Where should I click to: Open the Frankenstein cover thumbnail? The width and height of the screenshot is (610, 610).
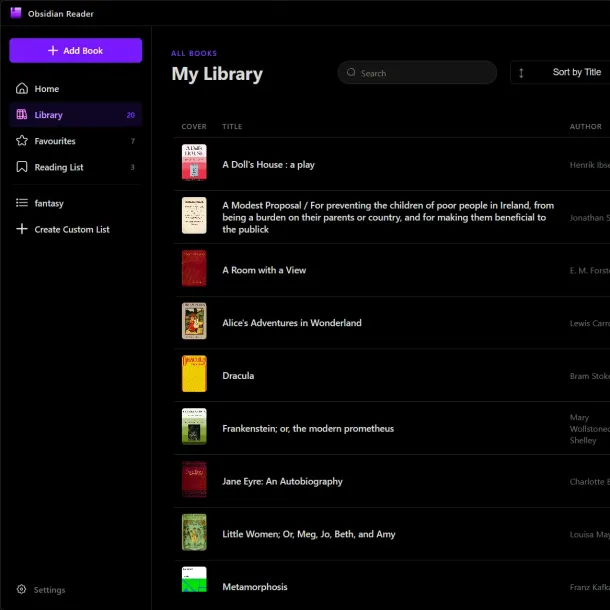point(194,427)
